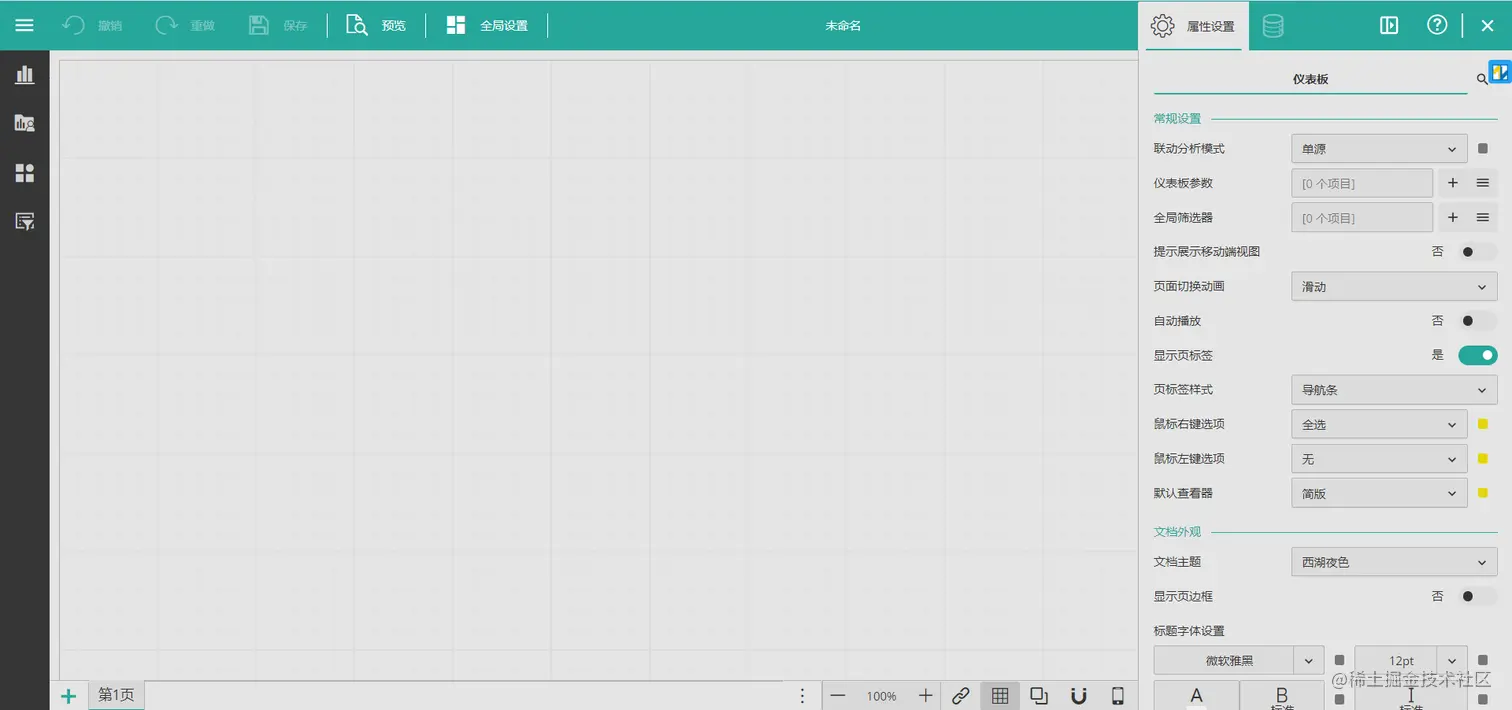Toggle the magnet snap icon
Image resolution: width=1512 pixels, height=710 pixels.
pos(1079,696)
